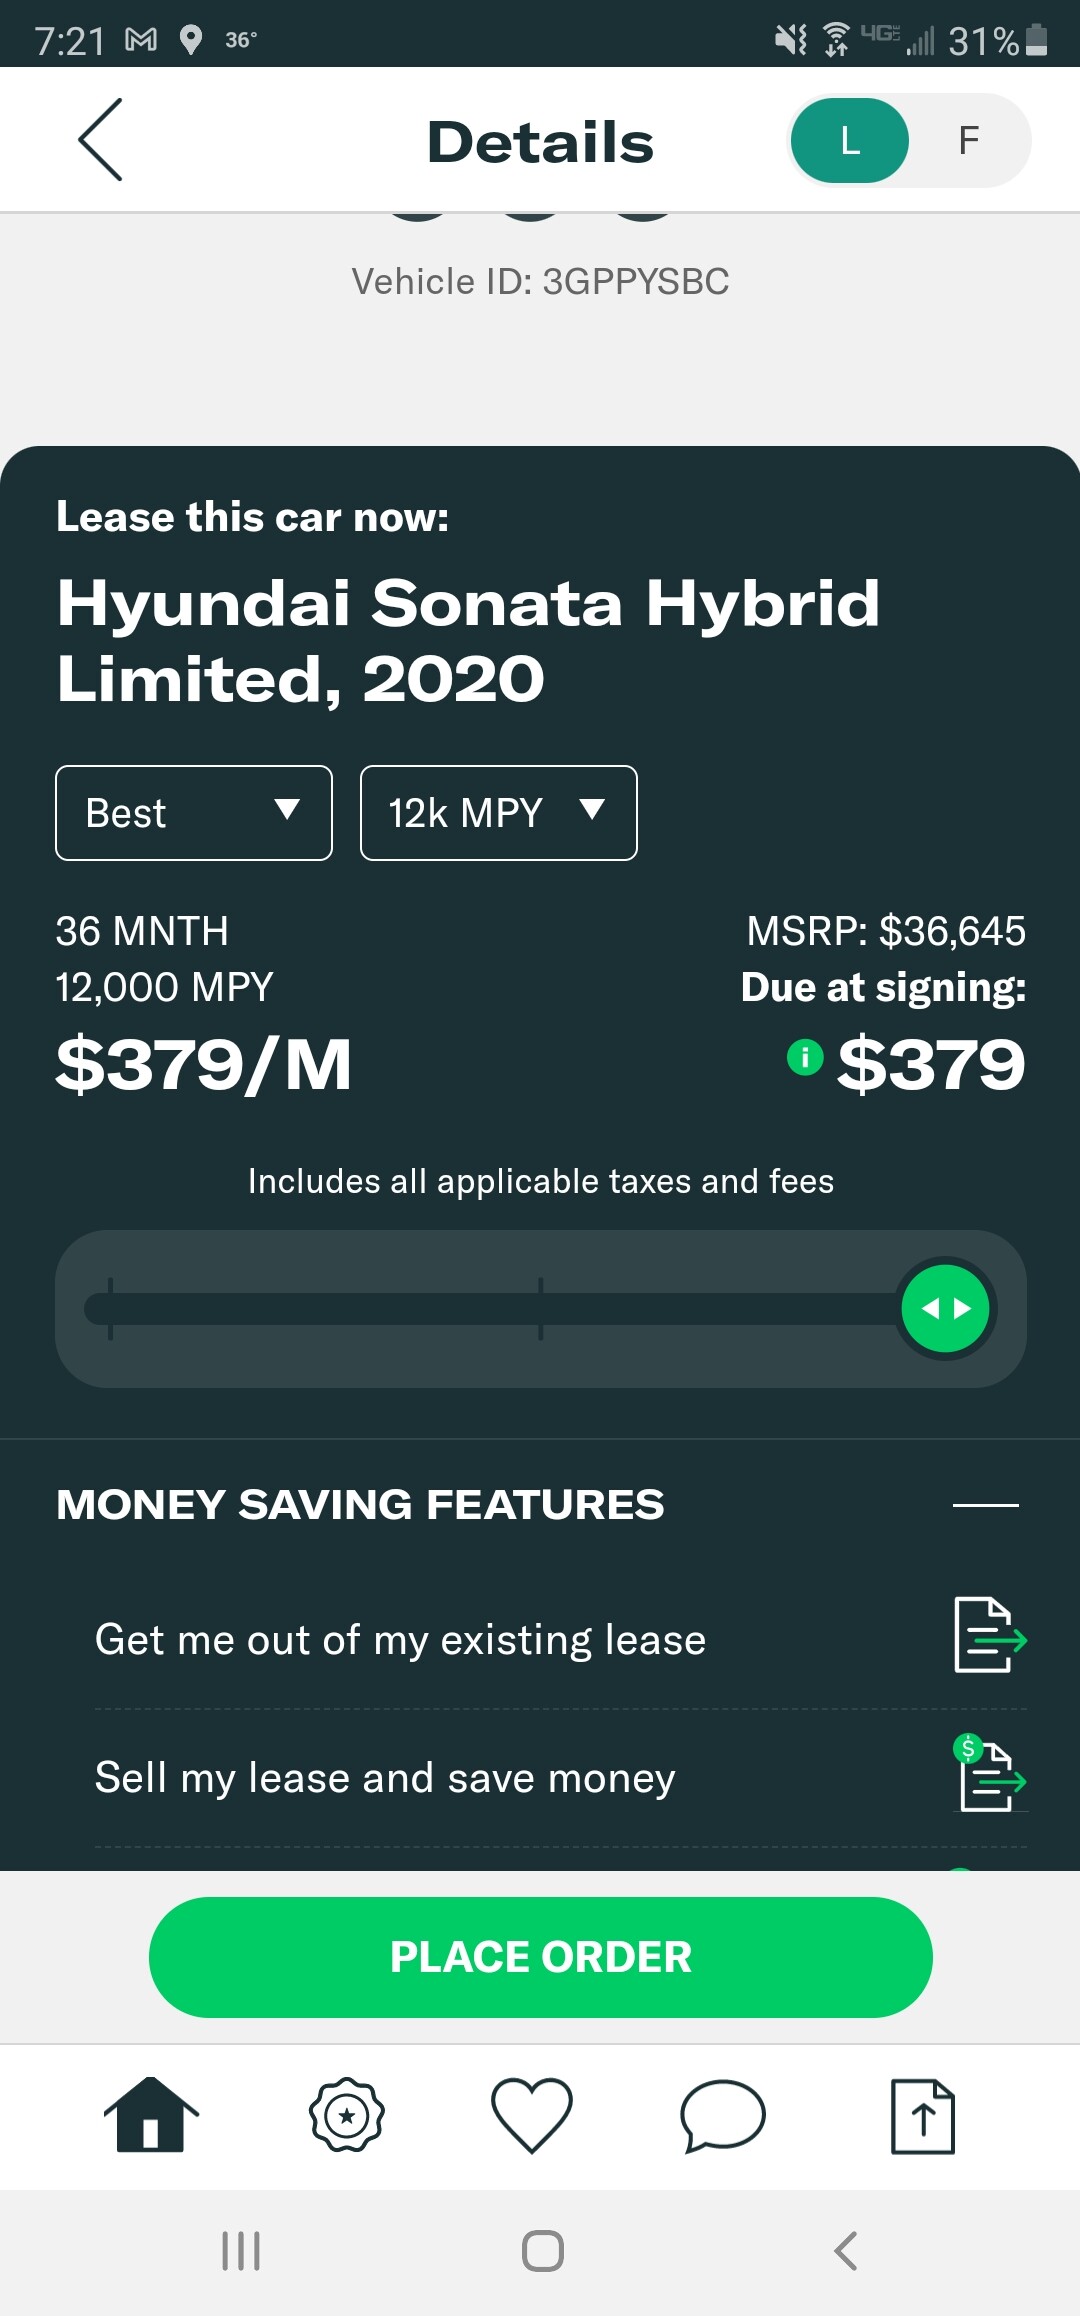Open the 12k MPY mileage dropdown
This screenshot has width=1080, height=2316.
click(x=498, y=813)
